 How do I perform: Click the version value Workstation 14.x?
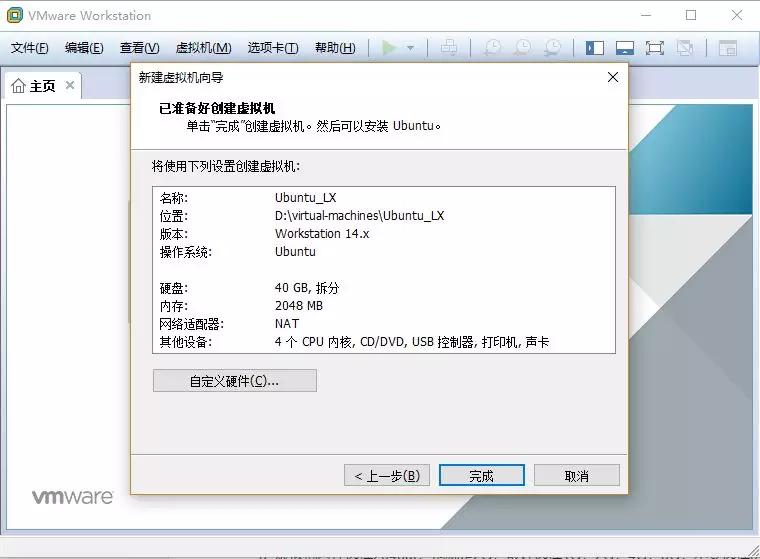pyautogui.click(x=322, y=234)
